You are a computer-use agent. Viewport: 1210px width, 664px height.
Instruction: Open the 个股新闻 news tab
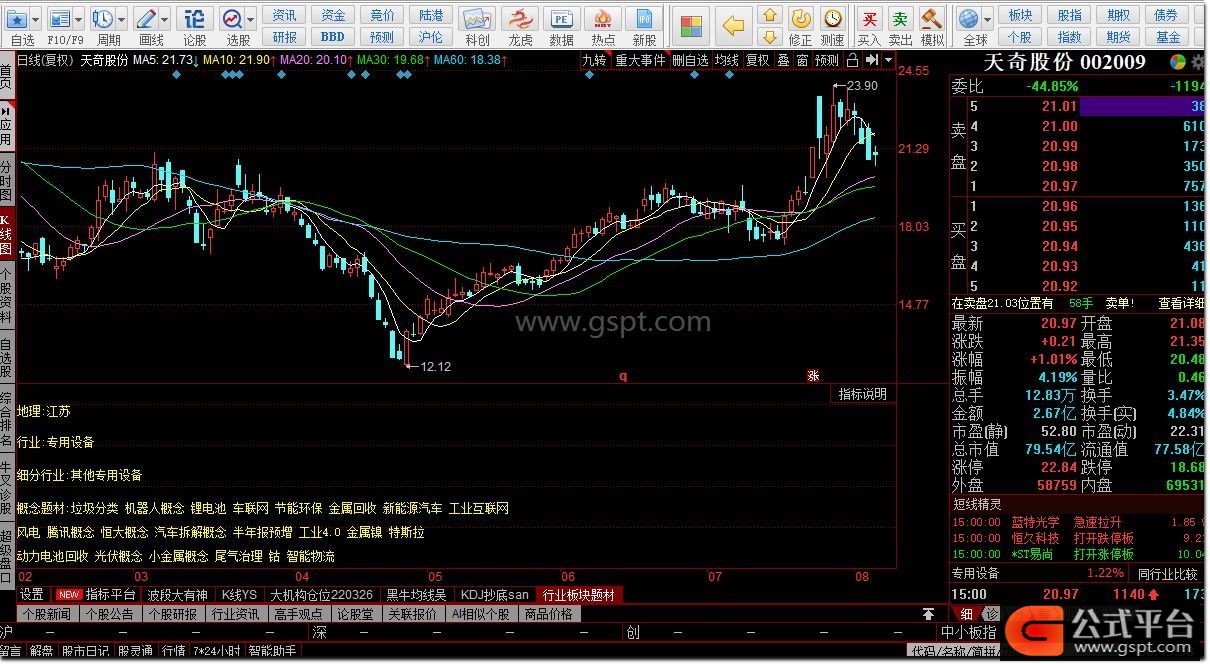pyautogui.click(x=47, y=614)
